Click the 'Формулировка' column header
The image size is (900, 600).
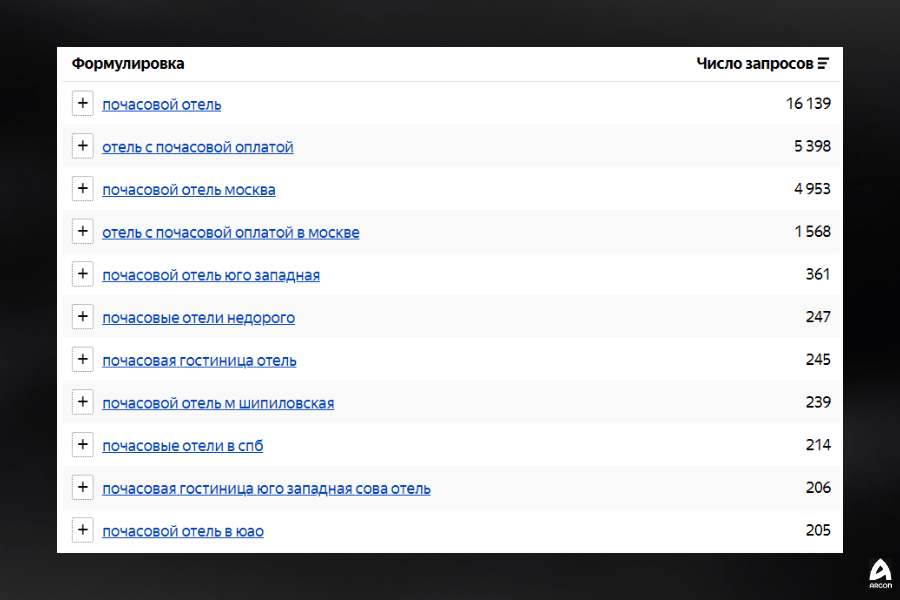[128, 64]
